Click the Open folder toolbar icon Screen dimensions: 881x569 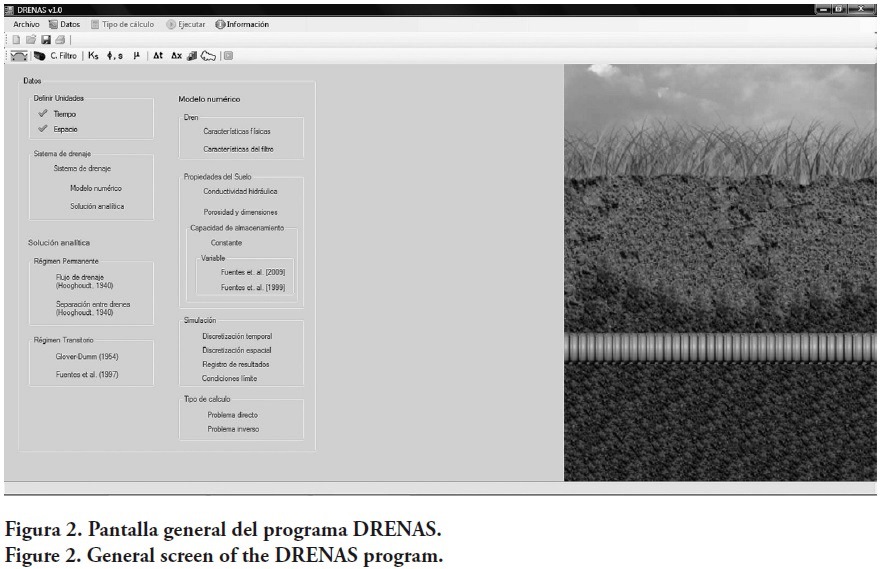click(31, 39)
